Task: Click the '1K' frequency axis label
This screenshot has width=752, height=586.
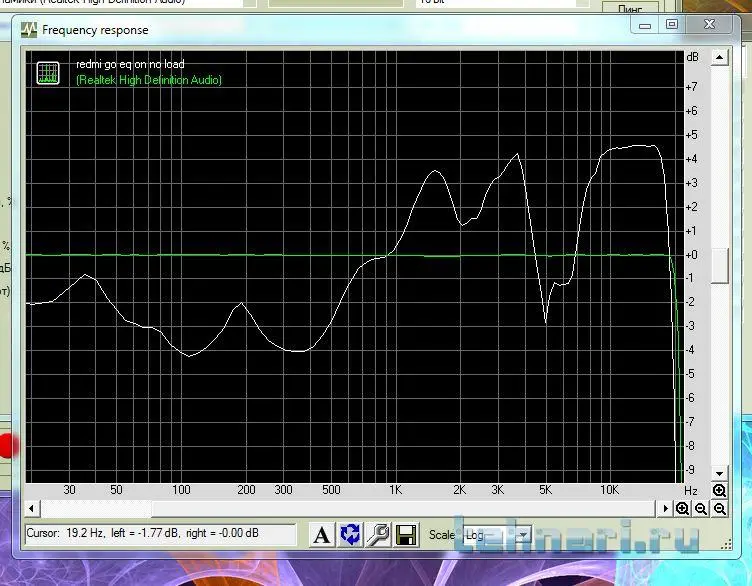Action: pyautogui.click(x=395, y=490)
